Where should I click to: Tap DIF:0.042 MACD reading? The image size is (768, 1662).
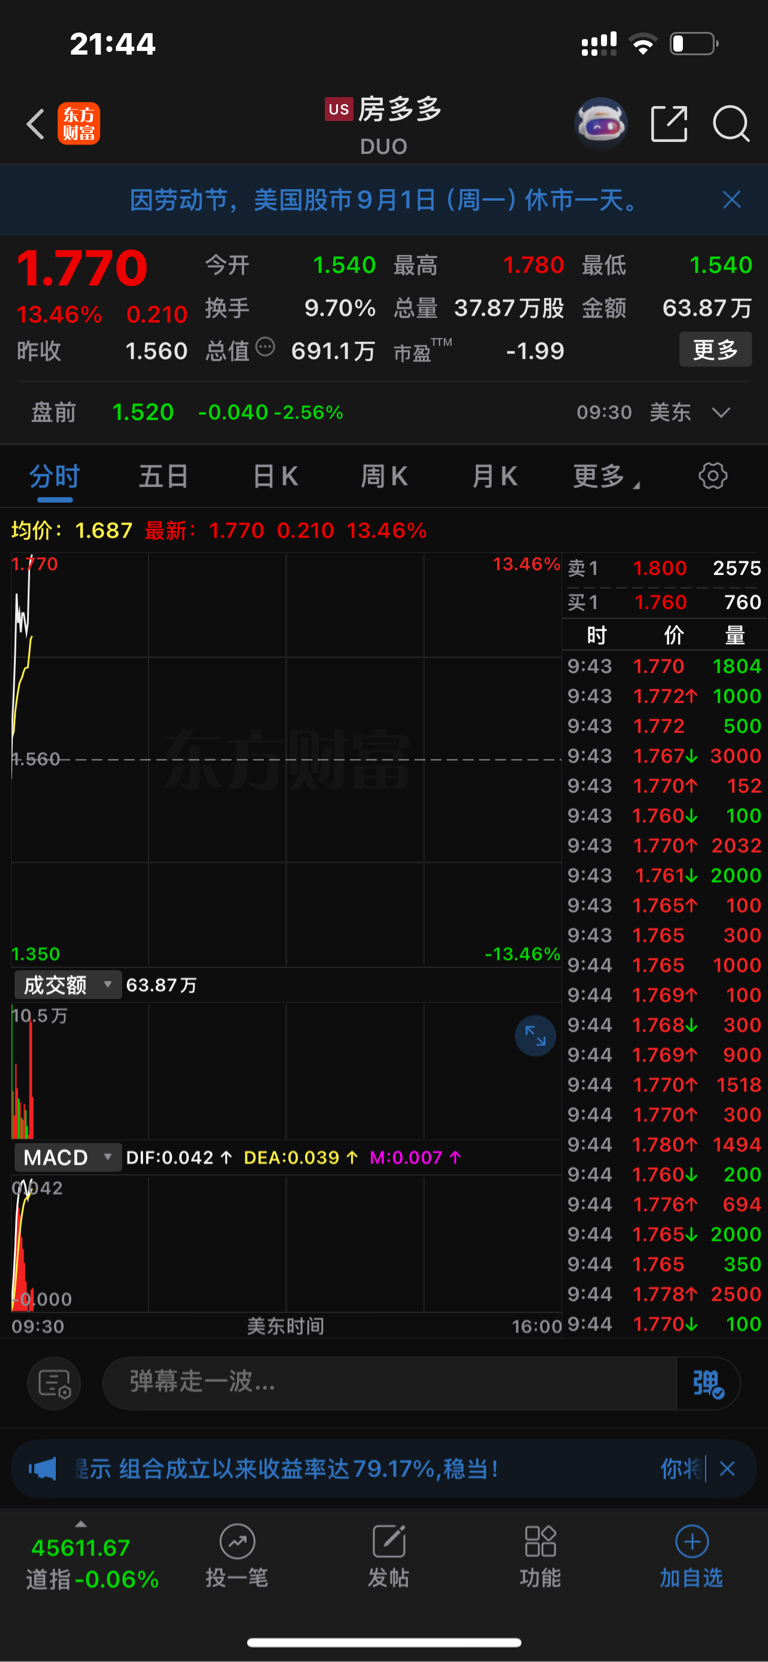[x=179, y=1157]
